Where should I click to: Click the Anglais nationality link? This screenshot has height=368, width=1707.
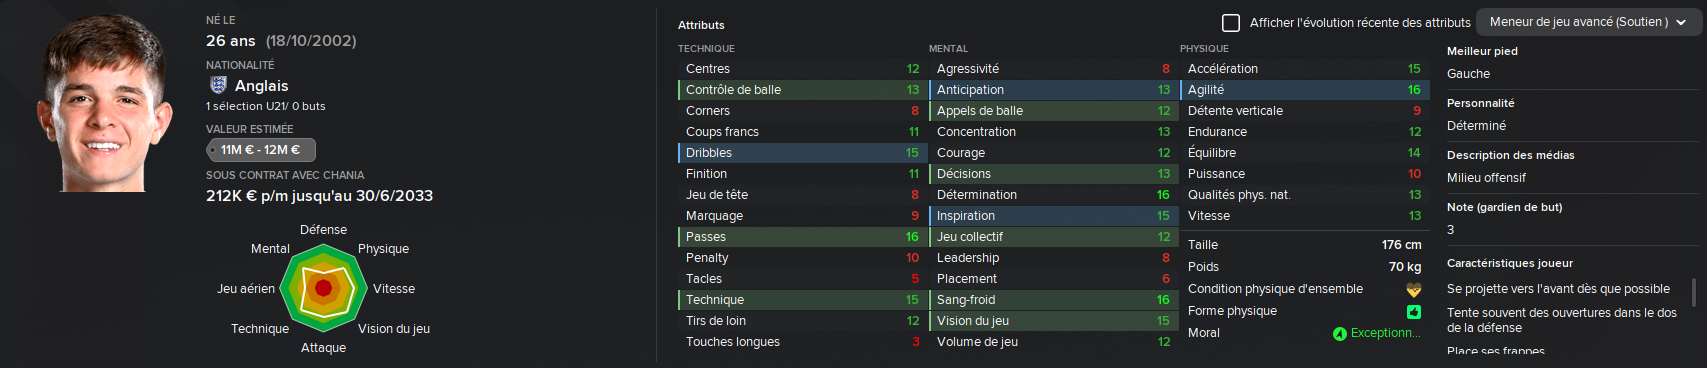tap(261, 86)
